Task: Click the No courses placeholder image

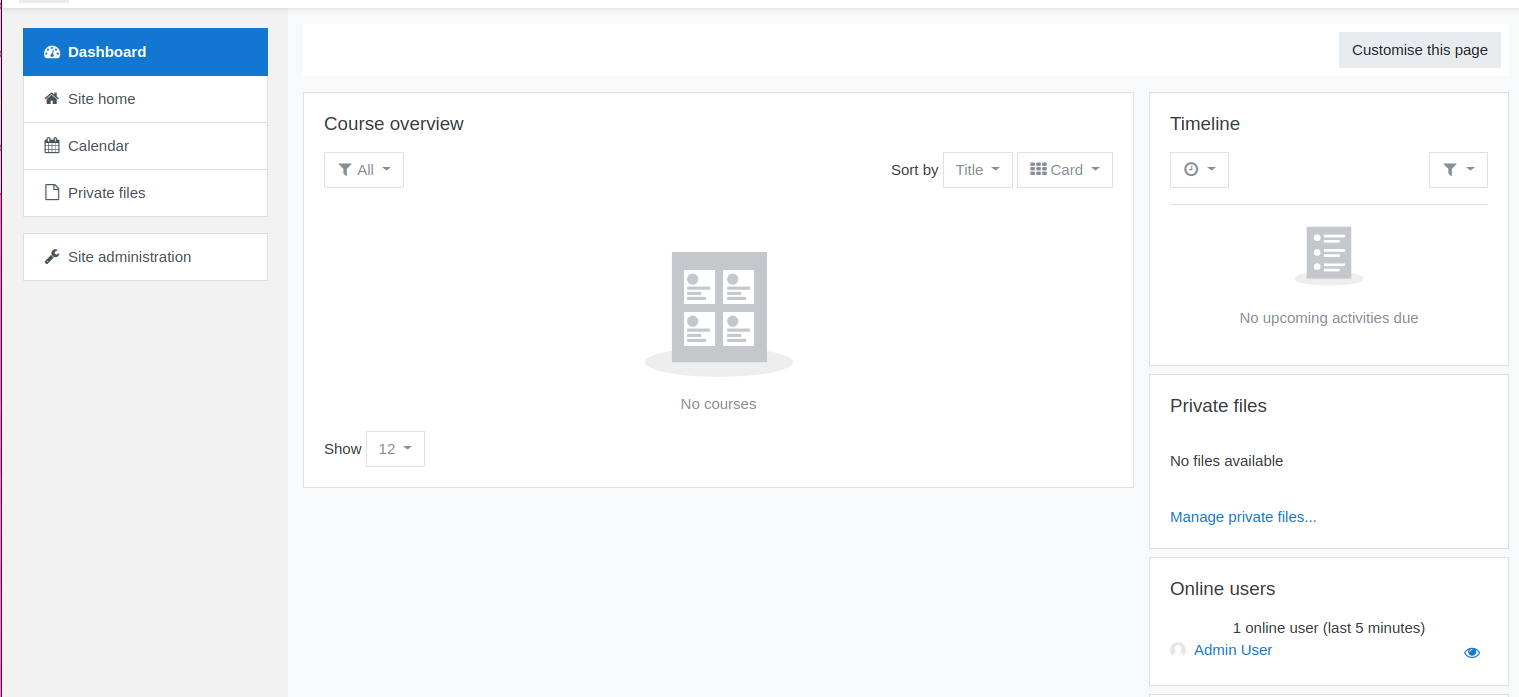Action: coord(719,314)
